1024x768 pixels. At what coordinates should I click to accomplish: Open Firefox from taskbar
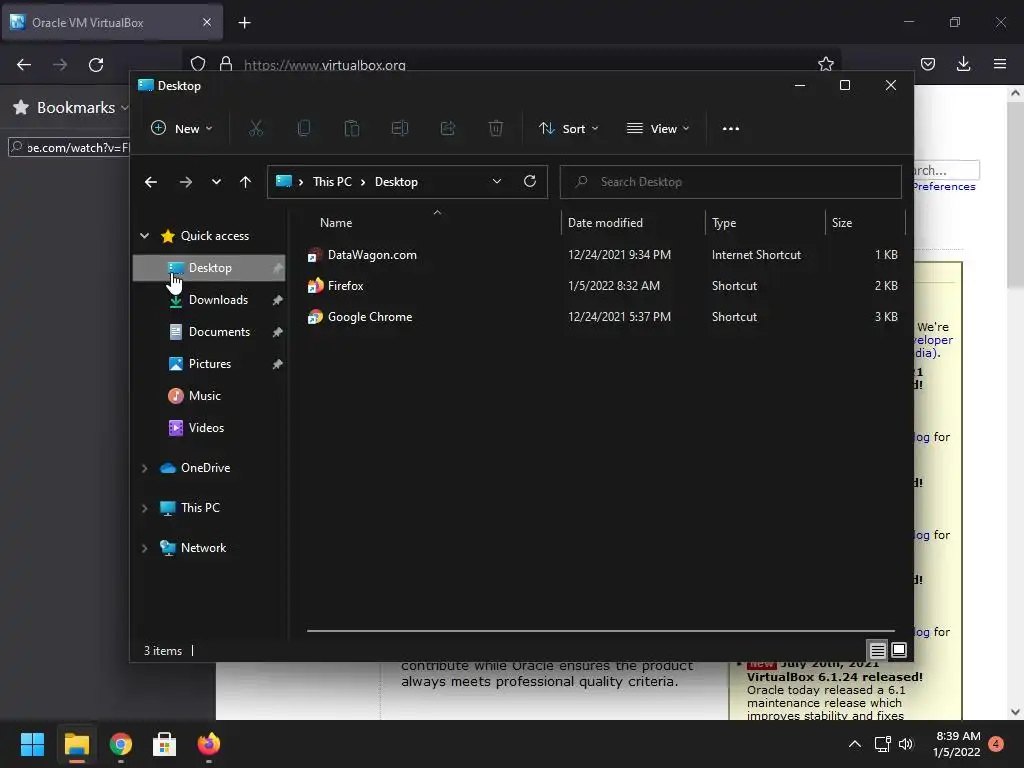tap(209, 744)
